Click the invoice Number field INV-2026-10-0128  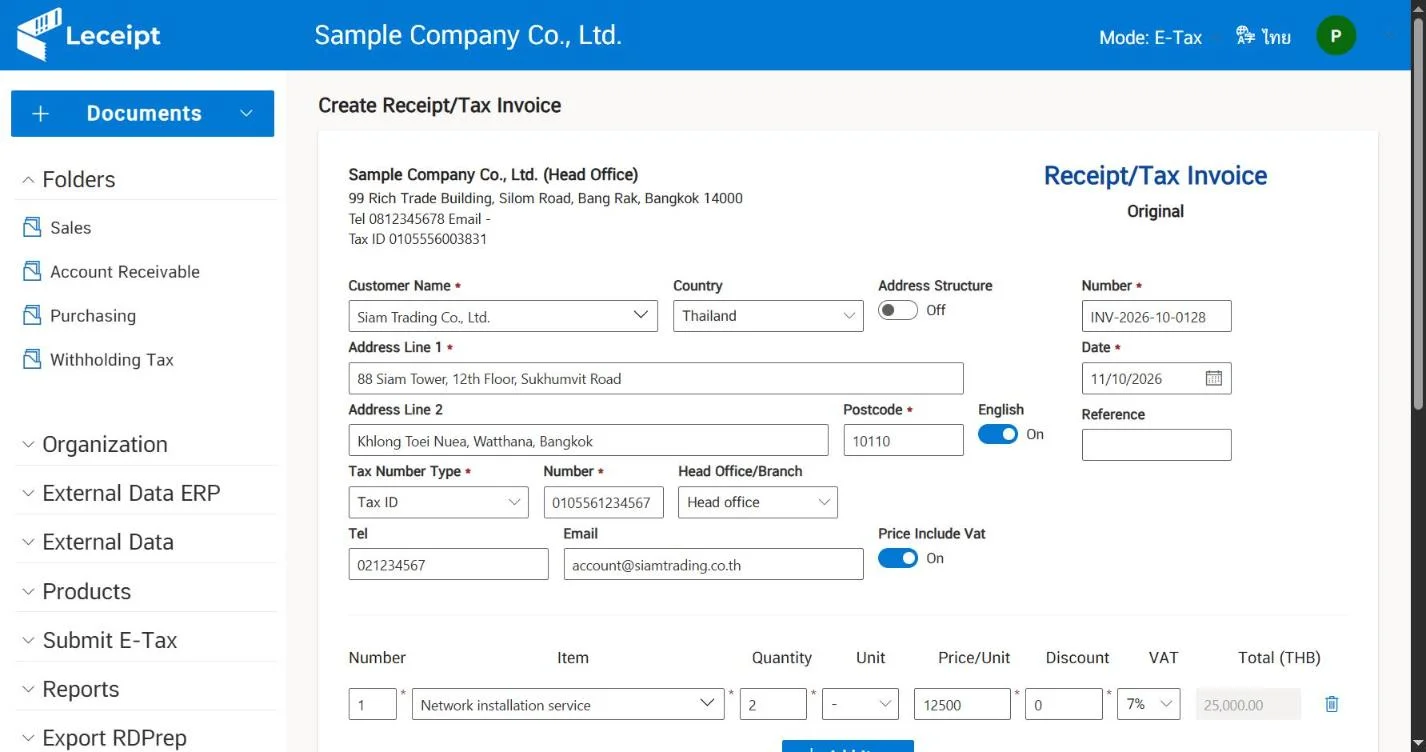(x=1156, y=316)
